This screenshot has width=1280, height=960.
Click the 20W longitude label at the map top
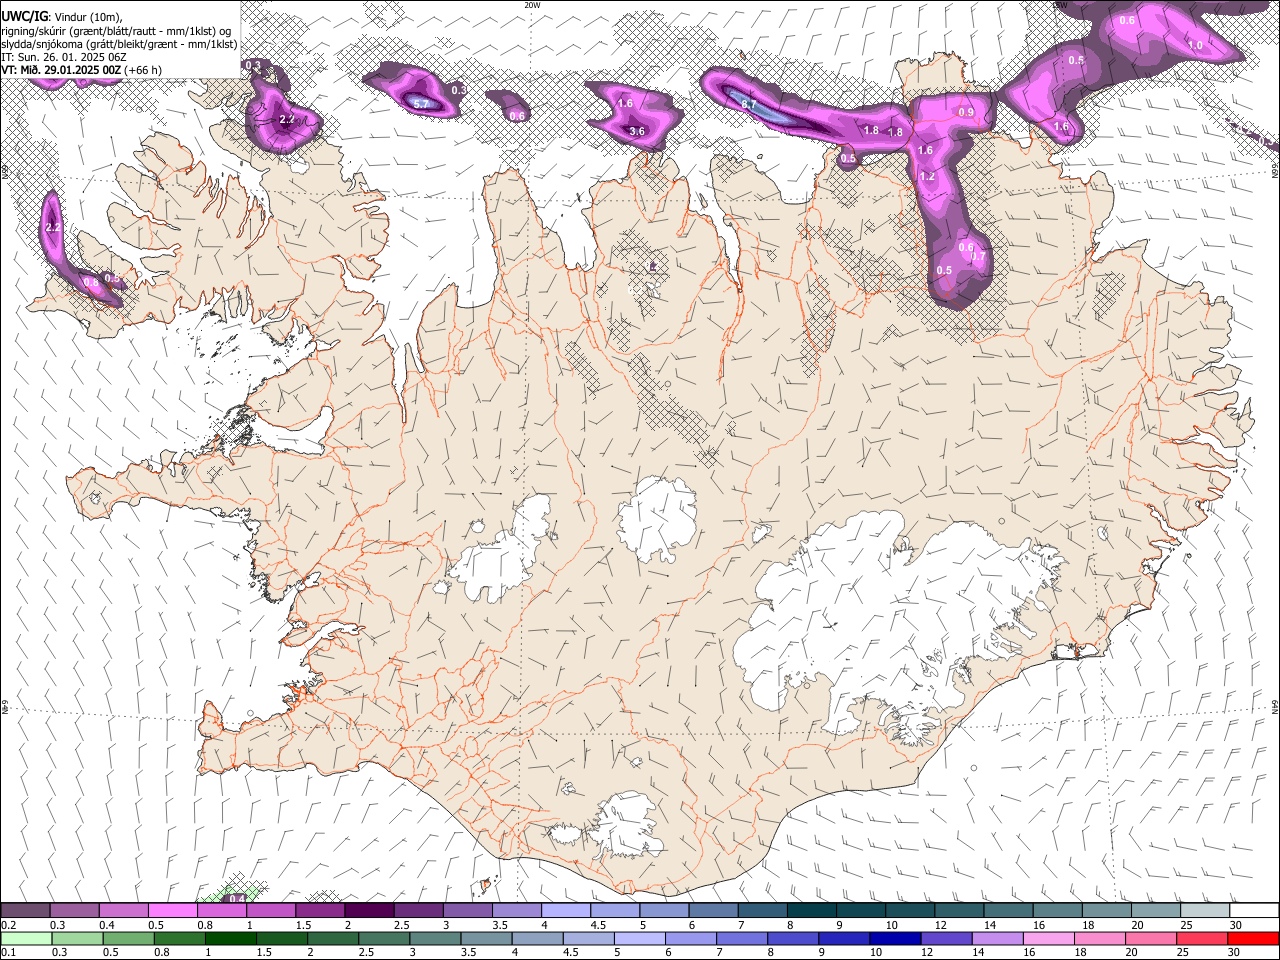pyautogui.click(x=532, y=5)
